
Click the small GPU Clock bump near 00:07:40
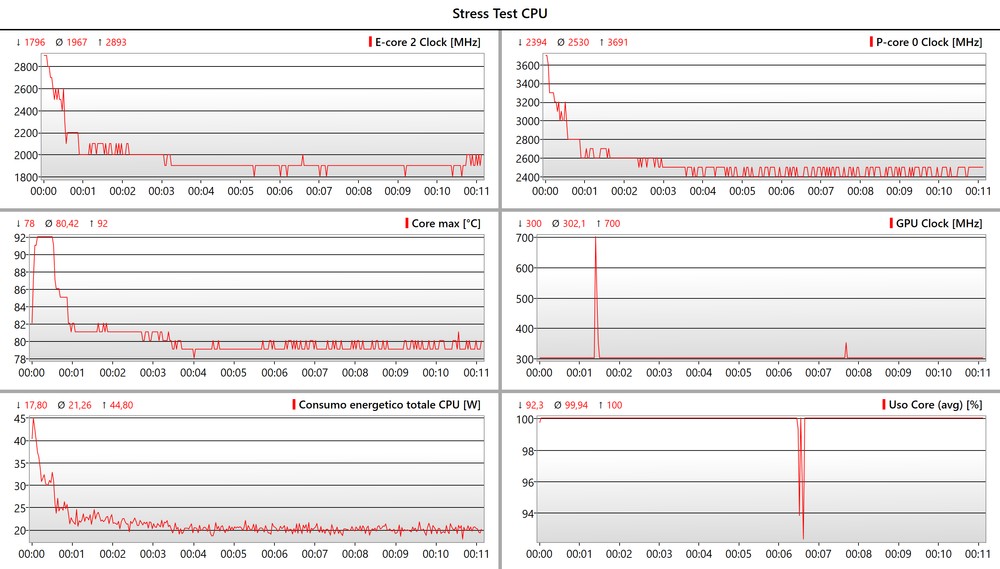click(846, 346)
